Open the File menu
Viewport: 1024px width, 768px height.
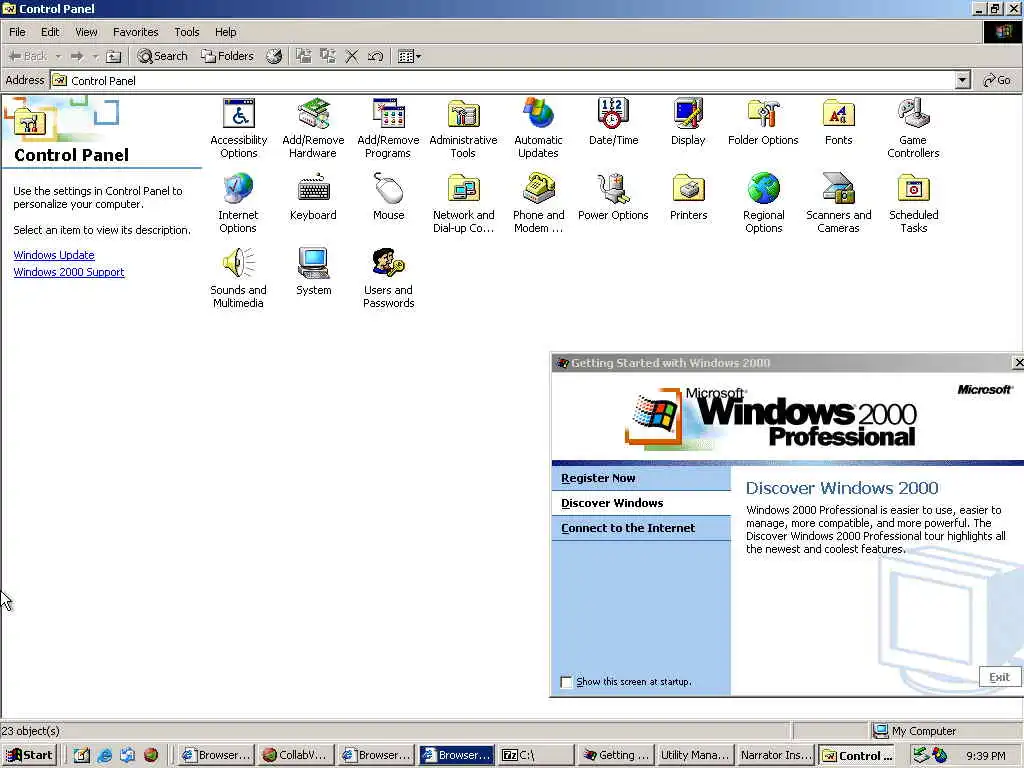click(18, 32)
